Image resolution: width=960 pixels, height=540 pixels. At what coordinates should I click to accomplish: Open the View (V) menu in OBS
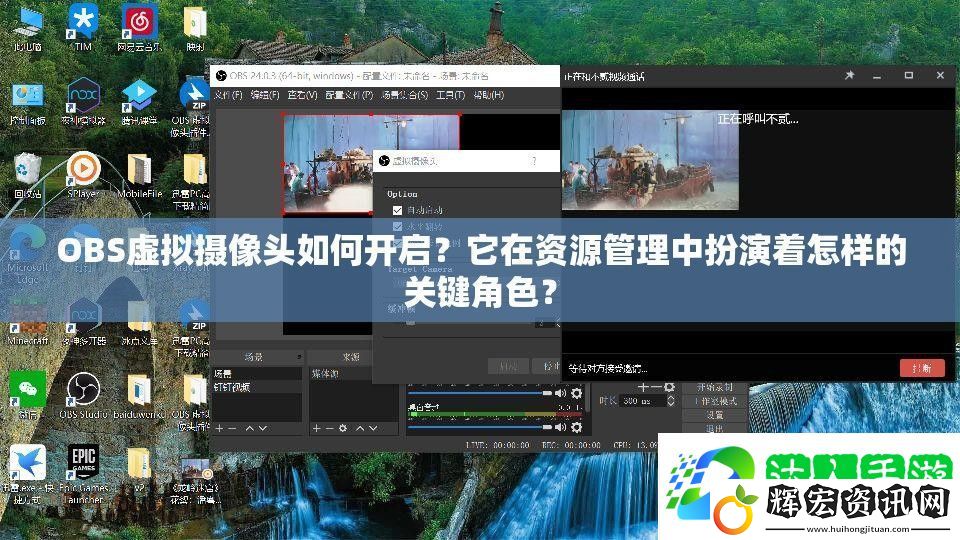pyautogui.click(x=302, y=96)
